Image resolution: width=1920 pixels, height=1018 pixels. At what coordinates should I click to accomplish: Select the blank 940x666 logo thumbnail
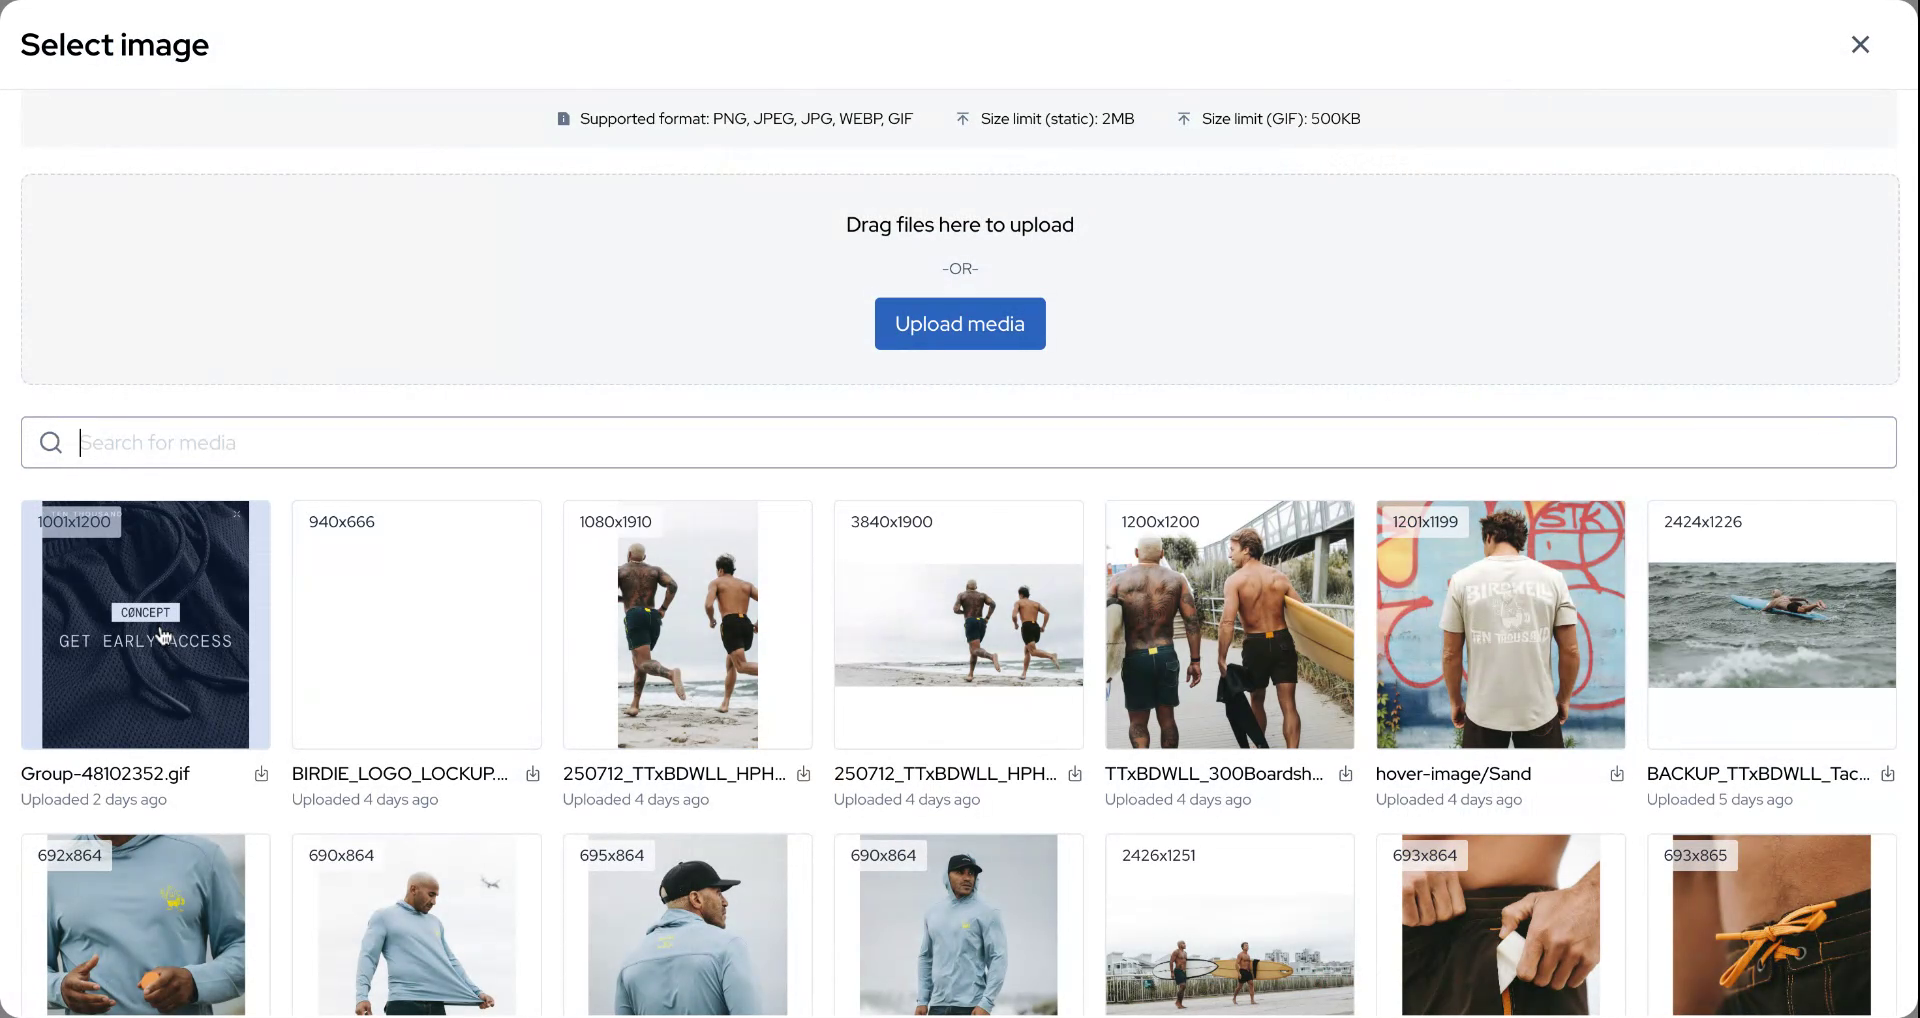pyautogui.click(x=416, y=625)
